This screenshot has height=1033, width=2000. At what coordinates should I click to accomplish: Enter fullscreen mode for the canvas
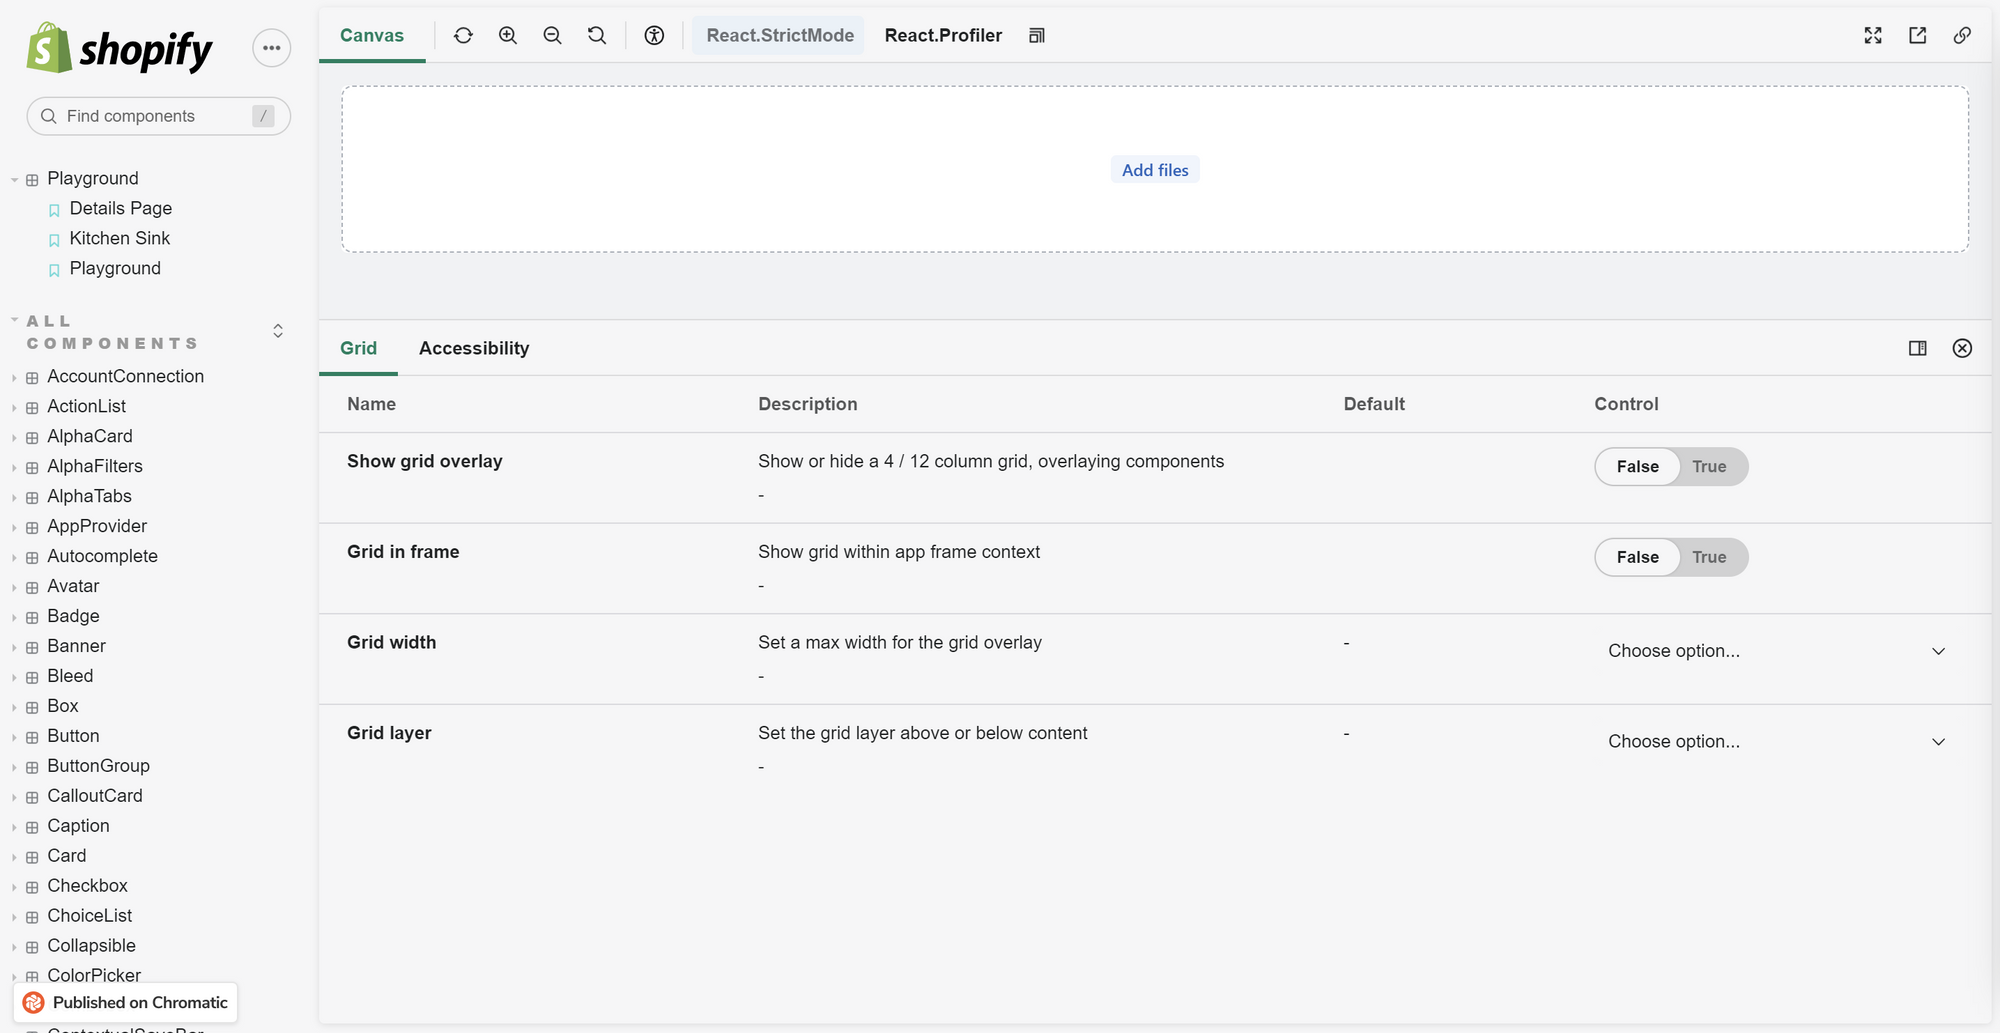click(1872, 35)
